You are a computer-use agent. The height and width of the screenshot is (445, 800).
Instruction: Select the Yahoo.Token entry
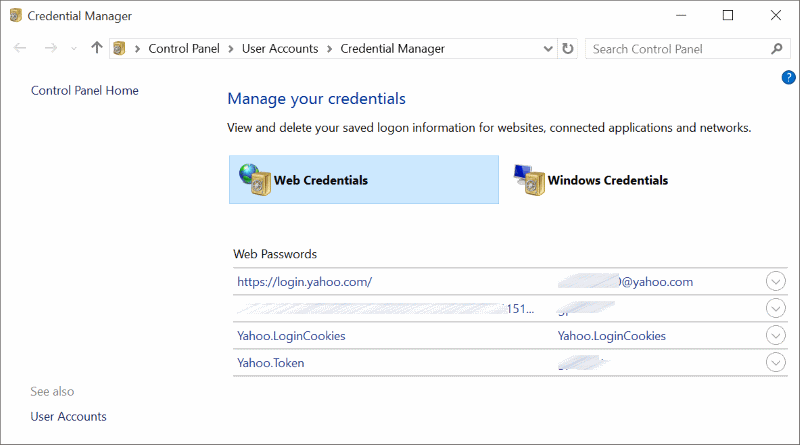click(270, 363)
